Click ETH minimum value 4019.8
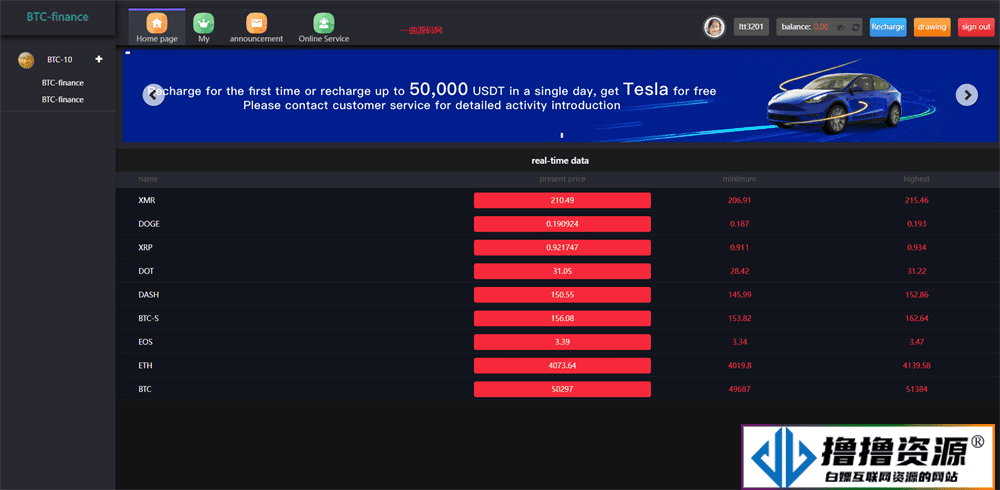 pyautogui.click(x=739, y=366)
